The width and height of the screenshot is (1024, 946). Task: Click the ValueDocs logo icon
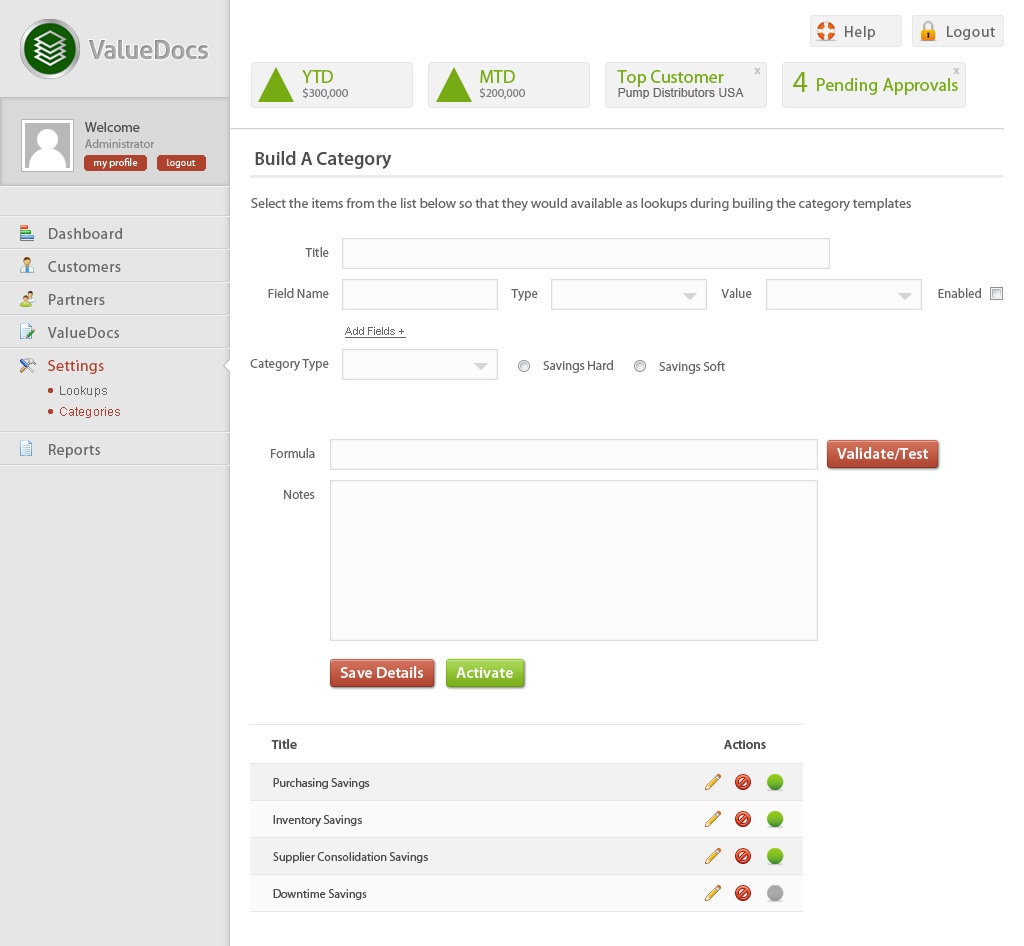point(49,49)
